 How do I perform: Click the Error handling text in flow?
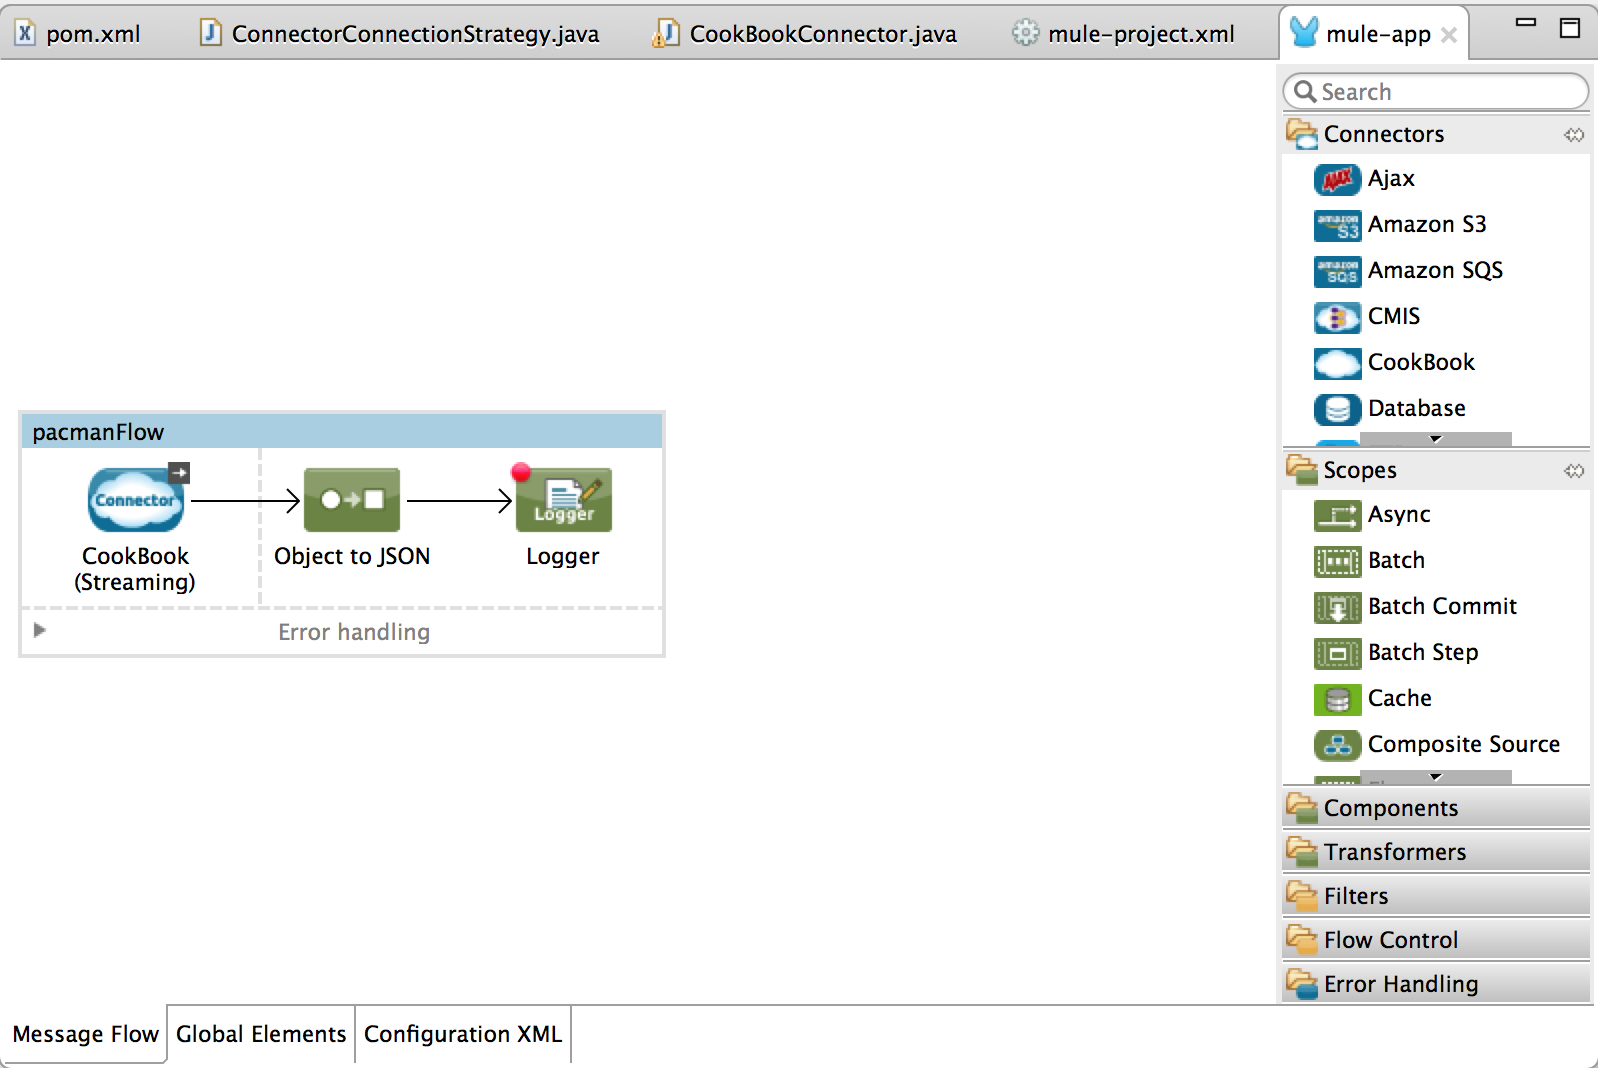click(354, 632)
